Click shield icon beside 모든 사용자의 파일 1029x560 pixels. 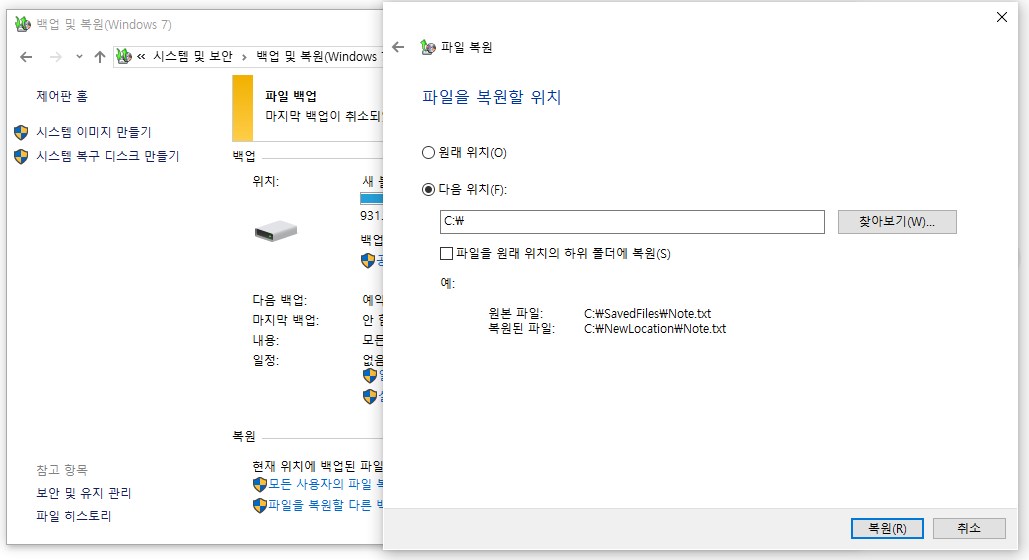pyautogui.click(x=260, y=485)
